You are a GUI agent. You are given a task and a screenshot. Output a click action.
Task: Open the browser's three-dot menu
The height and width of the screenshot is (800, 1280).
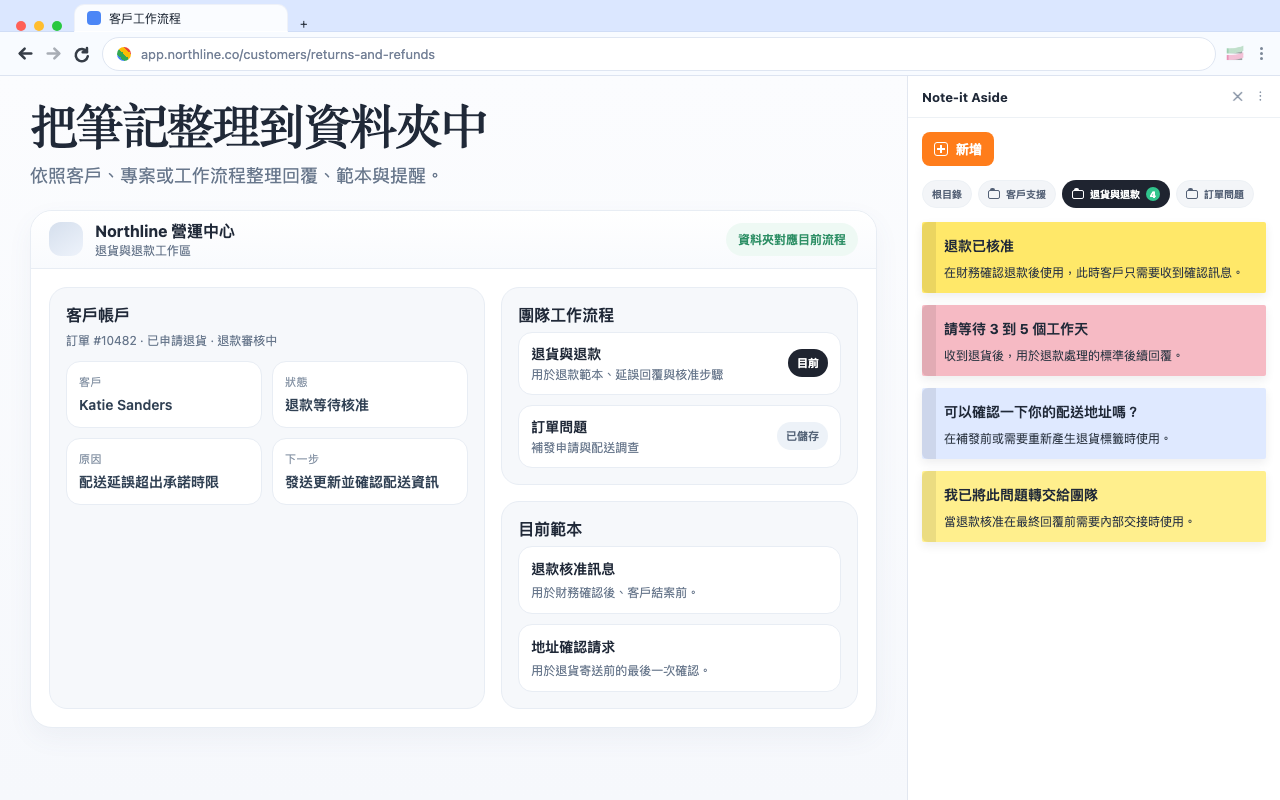tap(1261, 53)
